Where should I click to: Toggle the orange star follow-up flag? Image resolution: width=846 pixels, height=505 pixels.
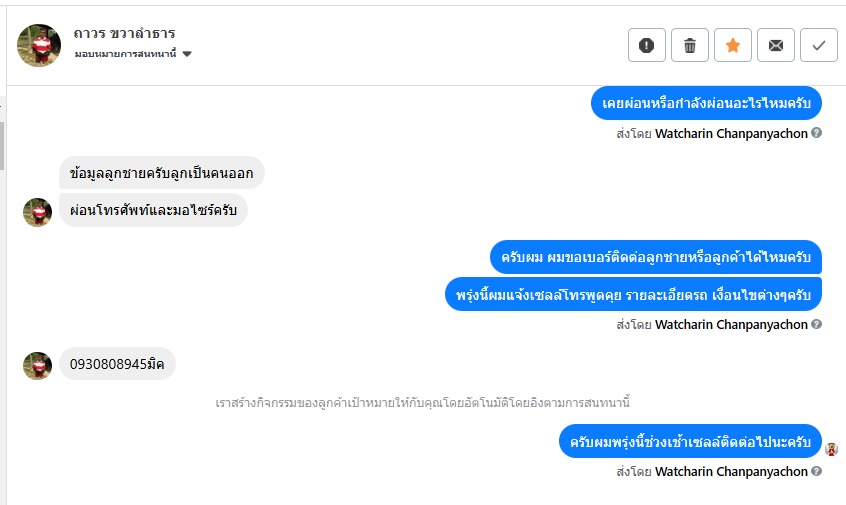(x=732, y=45)
